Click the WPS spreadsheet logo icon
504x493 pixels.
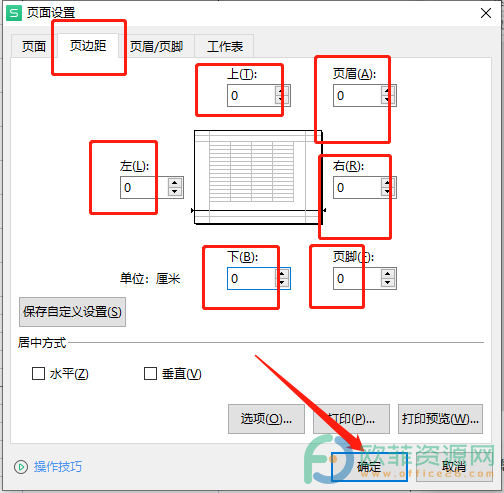[x=14, y=13]
